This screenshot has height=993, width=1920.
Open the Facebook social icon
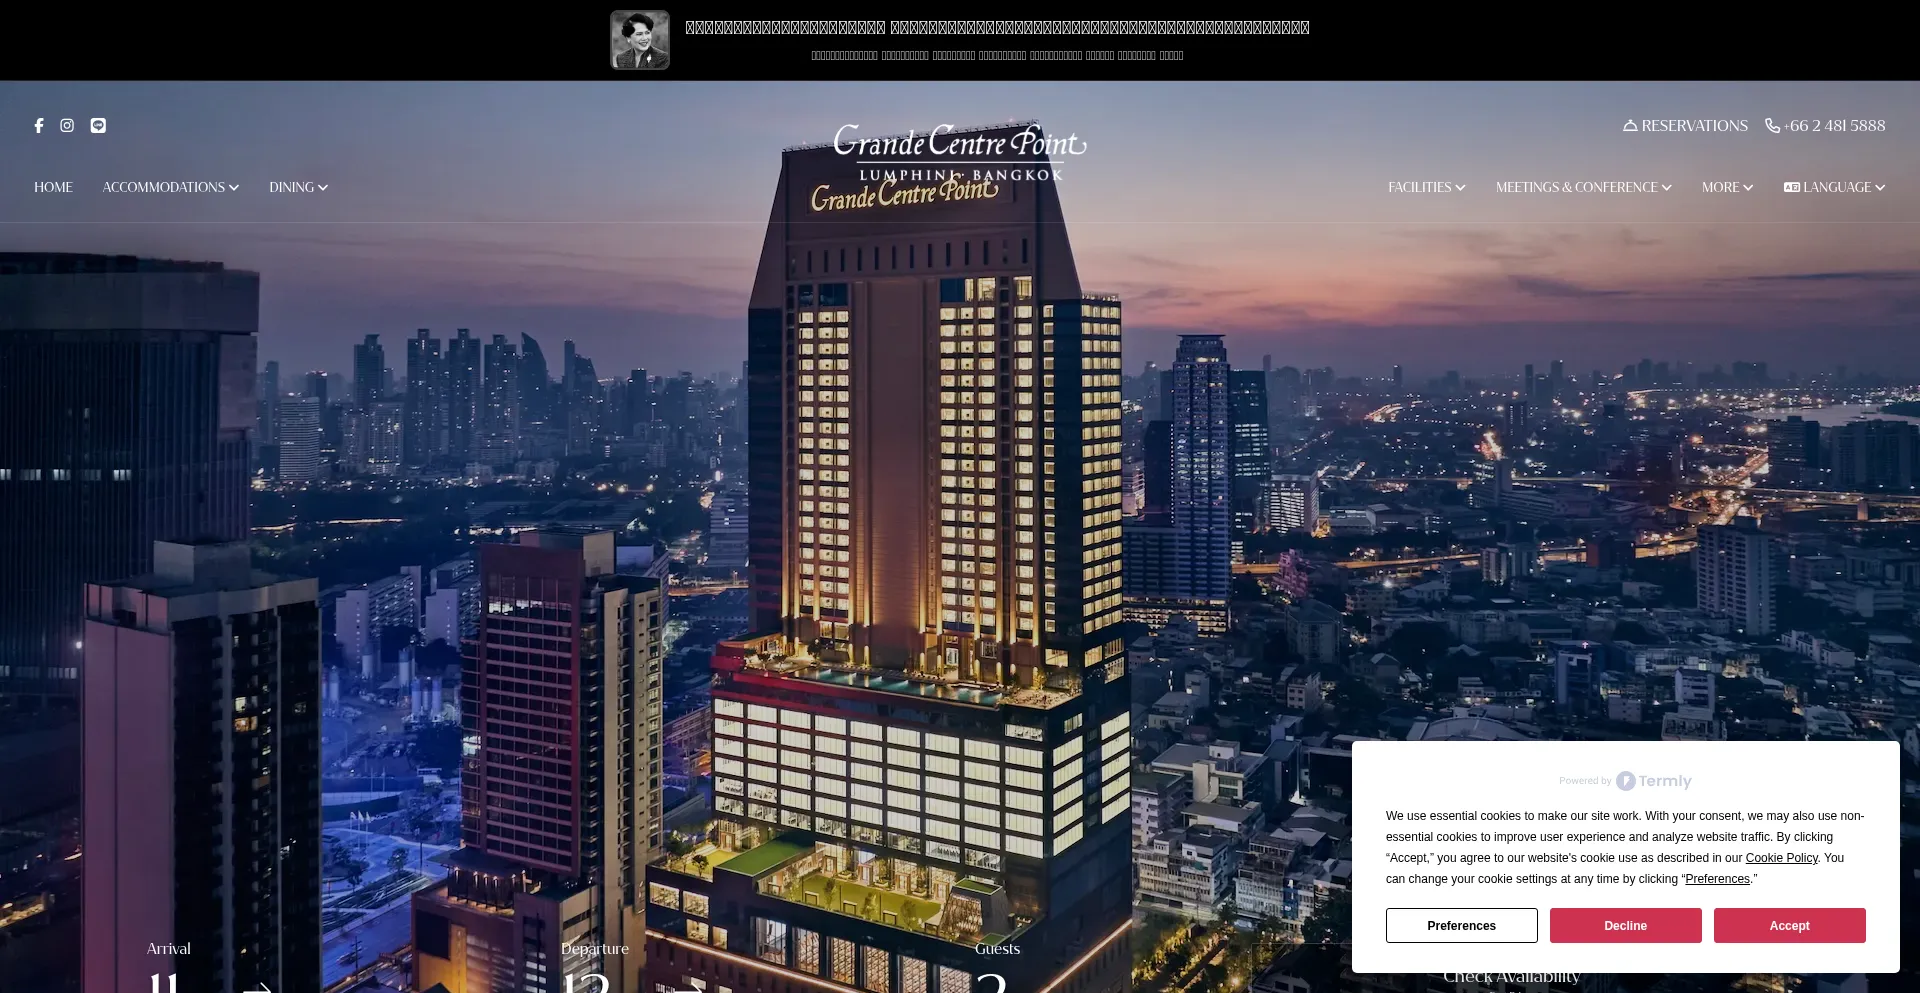[39, 126]
